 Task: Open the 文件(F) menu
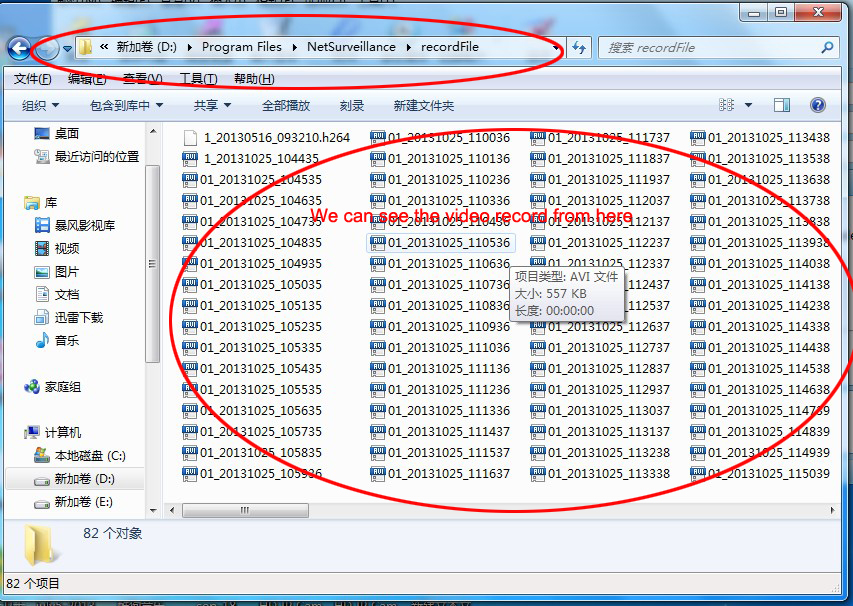pos(33,79)
